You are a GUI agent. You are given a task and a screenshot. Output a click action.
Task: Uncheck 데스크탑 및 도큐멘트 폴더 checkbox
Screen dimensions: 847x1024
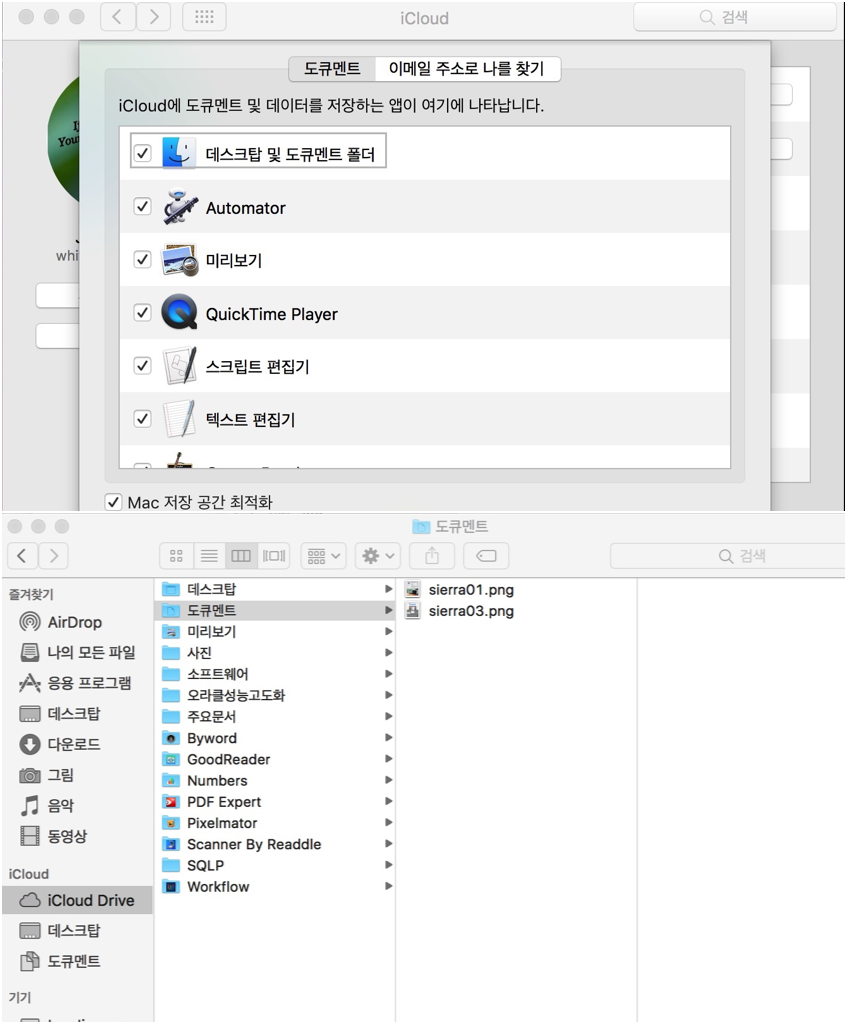point(142,153)
